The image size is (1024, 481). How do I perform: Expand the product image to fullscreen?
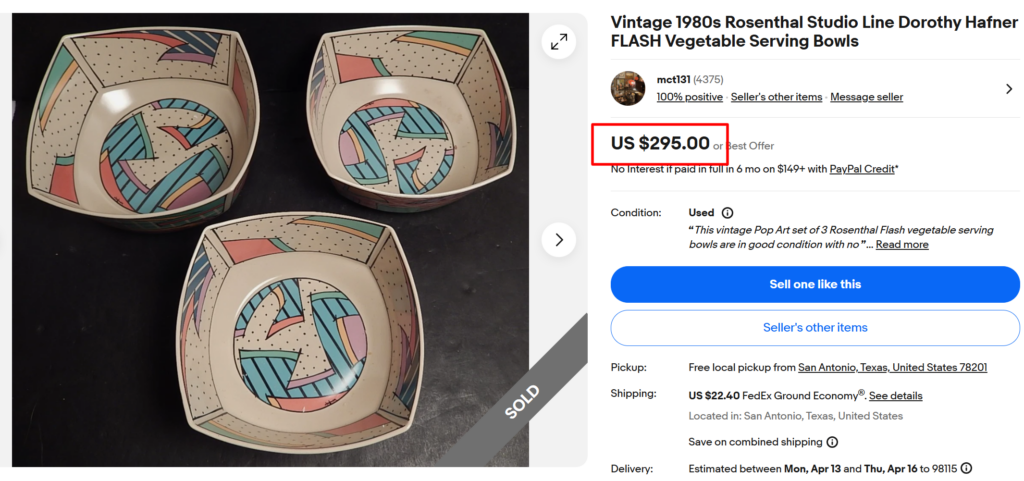tap(558, 41)
